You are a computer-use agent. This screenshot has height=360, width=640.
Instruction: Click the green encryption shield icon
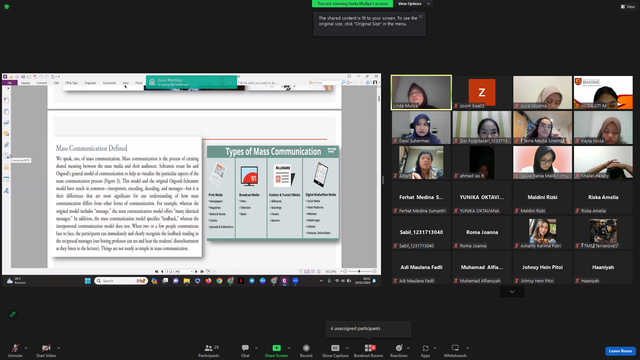point(7,7)
